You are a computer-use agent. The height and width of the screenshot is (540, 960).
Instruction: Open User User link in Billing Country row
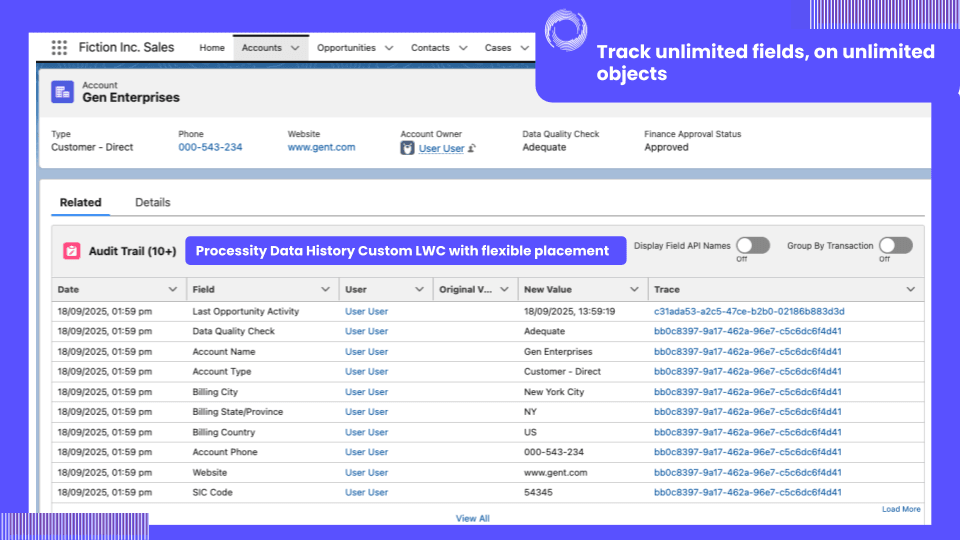pyautogui.click(x=366, y=432)
